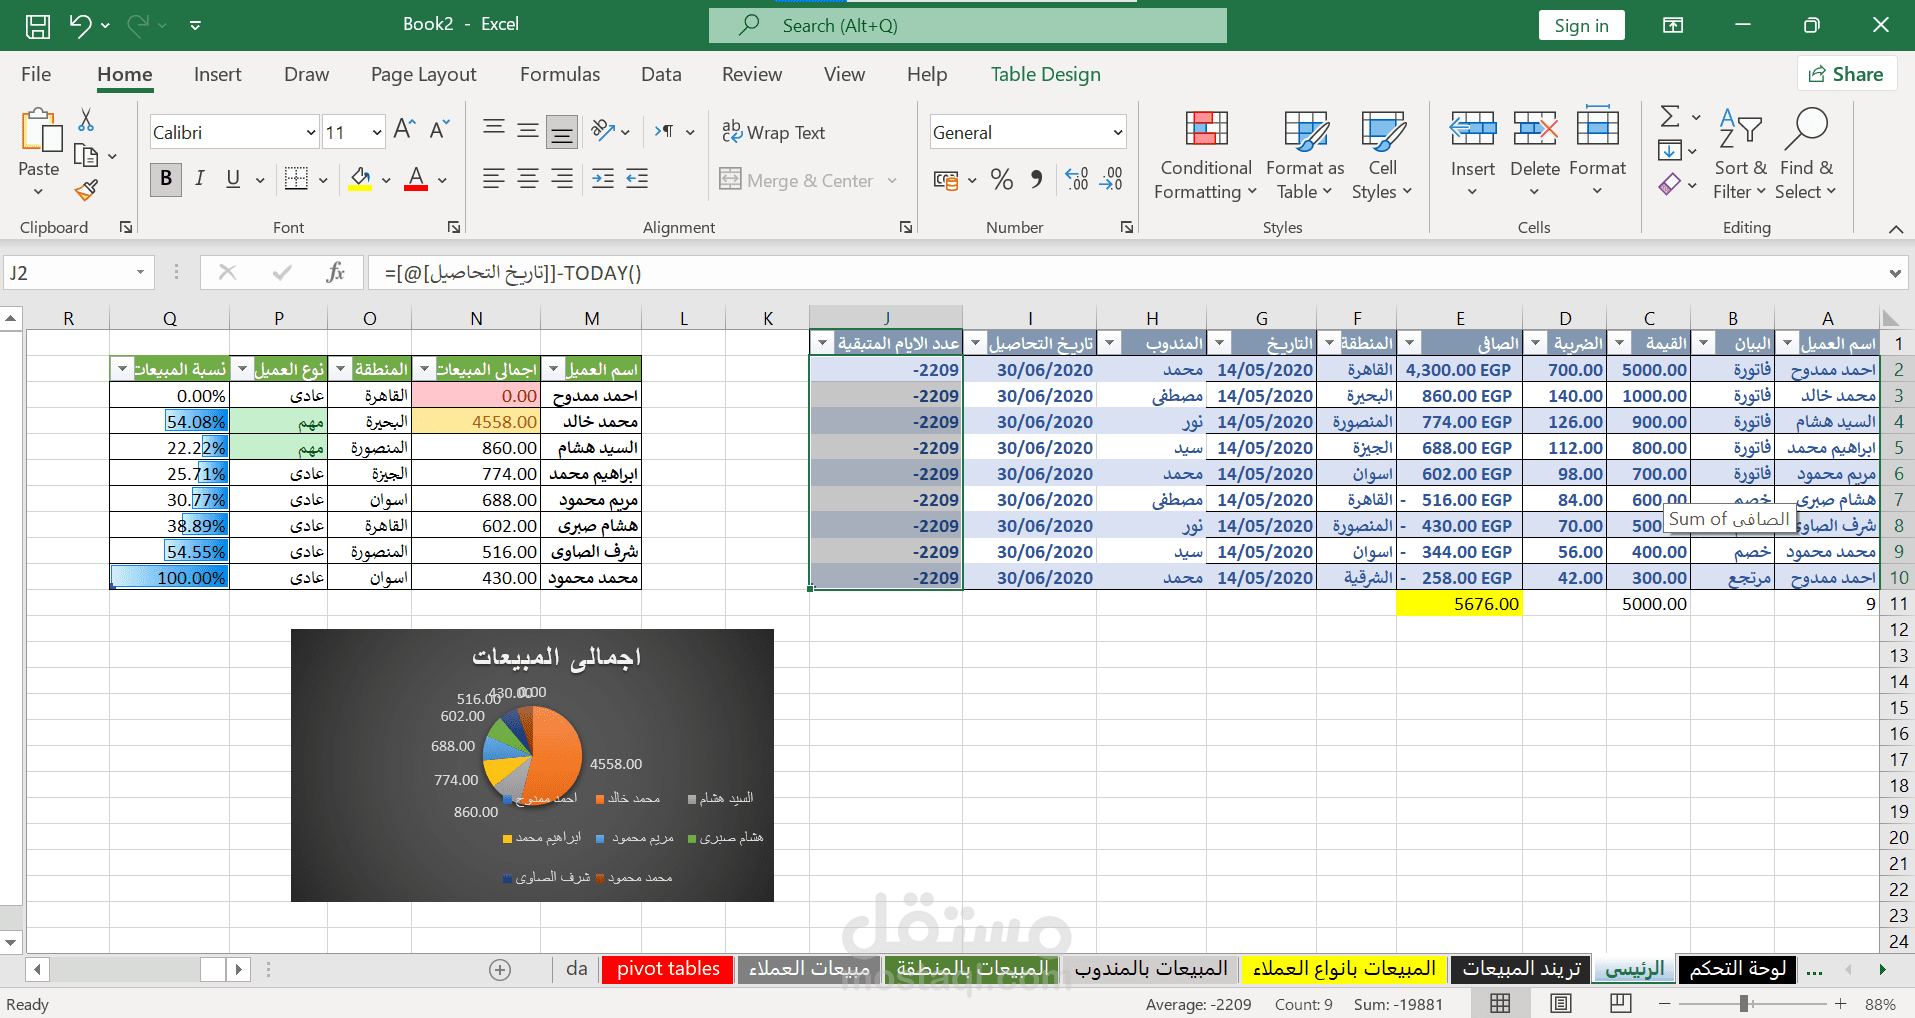The width and height of the screenshot is (1915, 1018).
Task: Toggle bottom vertical alignment
Action: point(562,131)
